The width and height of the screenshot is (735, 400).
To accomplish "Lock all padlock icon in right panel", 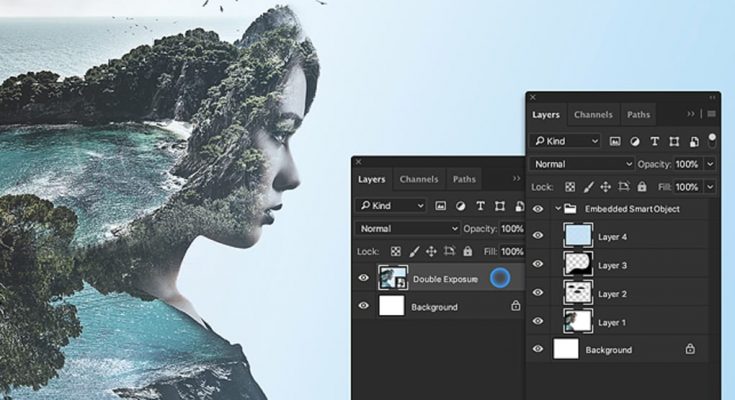I will pyautogui.click(x=642, y=187).
